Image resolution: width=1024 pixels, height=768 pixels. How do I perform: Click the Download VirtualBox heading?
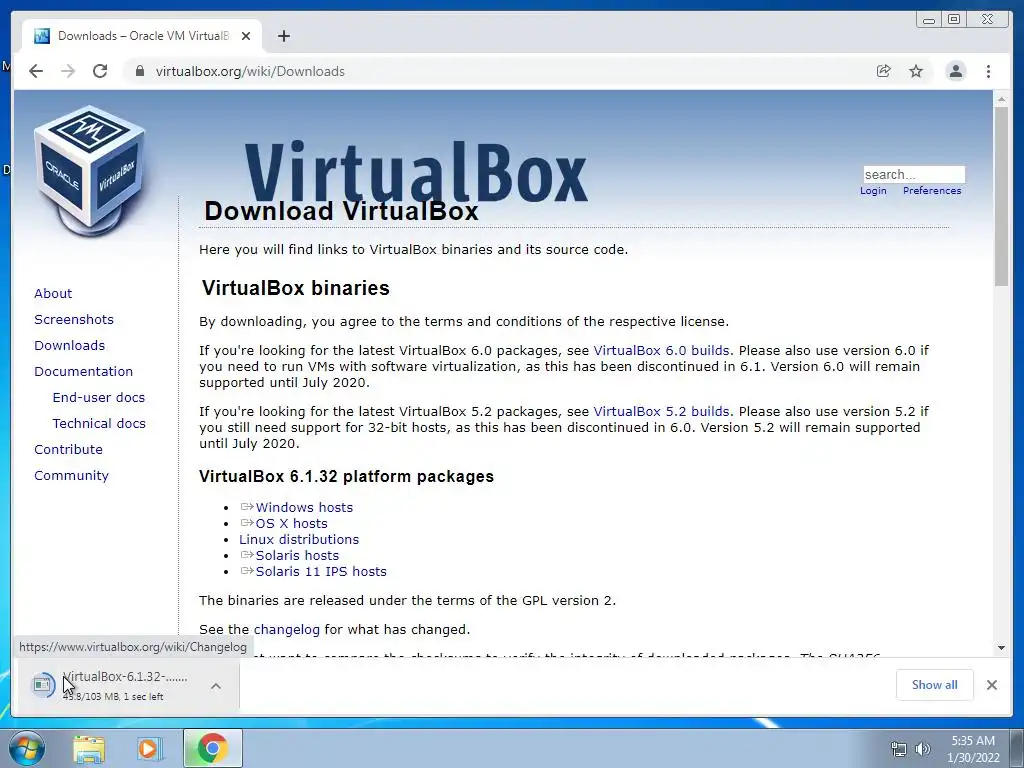click(341, 211)
